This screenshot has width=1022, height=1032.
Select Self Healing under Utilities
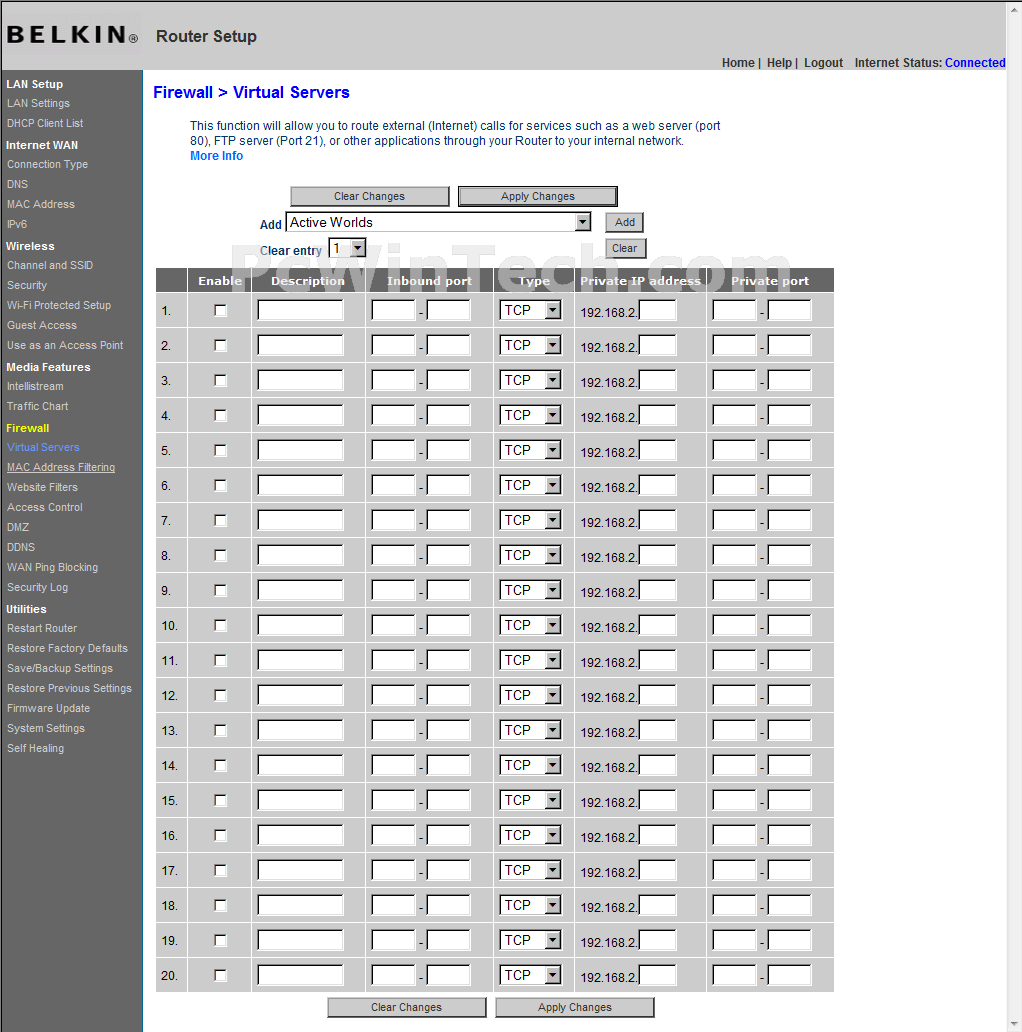pyautogui.click(x=36, y=748)
